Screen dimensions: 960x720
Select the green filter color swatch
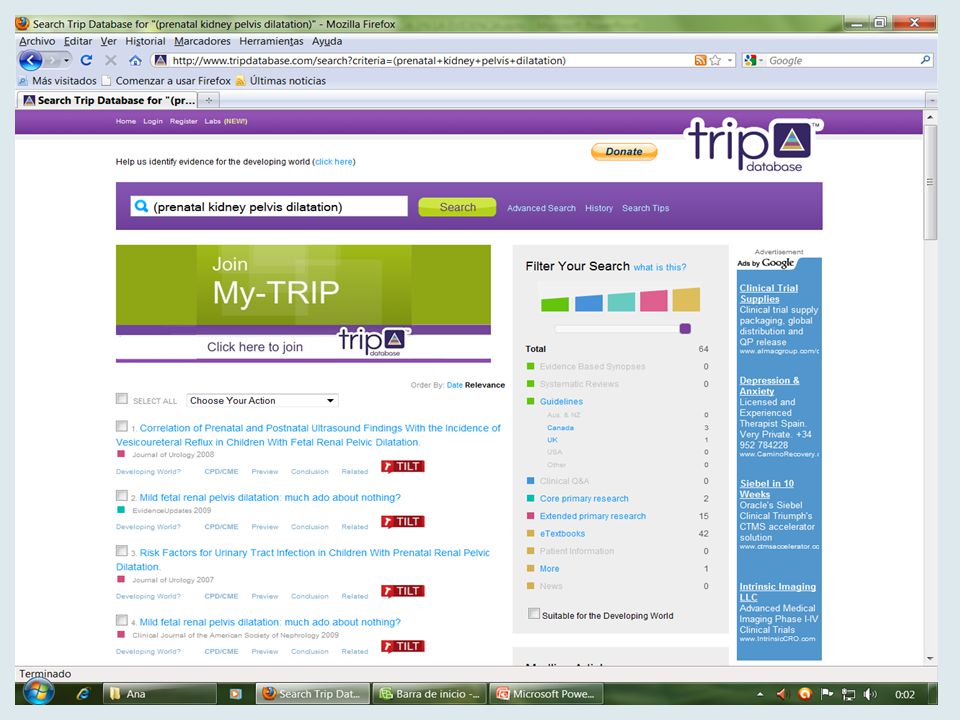555,304
